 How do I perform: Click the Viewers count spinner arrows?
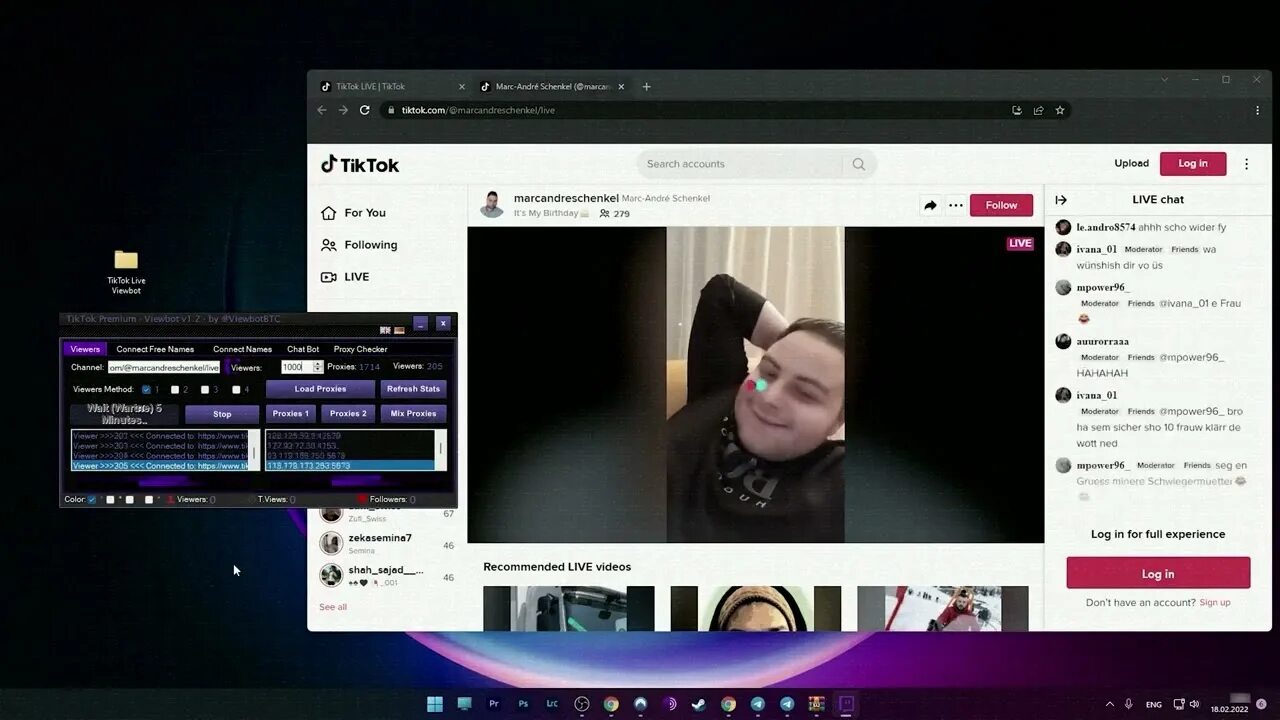click(318, 367)
